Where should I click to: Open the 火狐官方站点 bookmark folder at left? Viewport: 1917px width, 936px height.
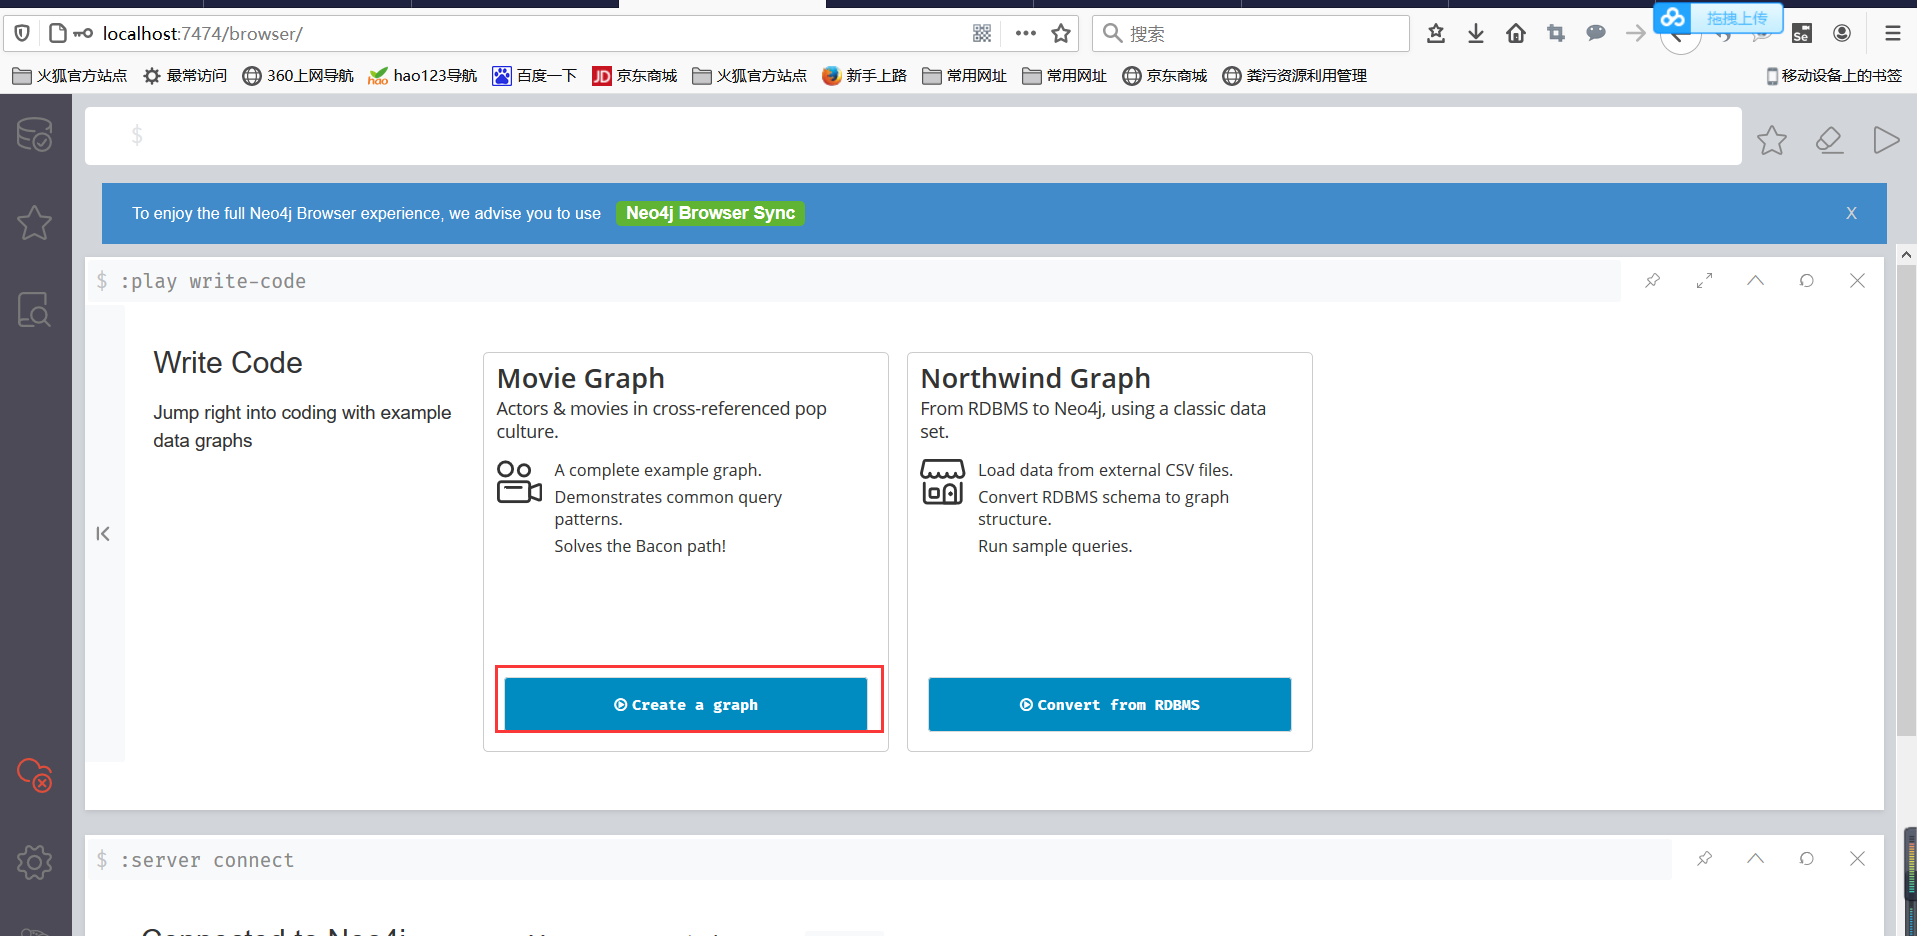(x=70, y=76)
